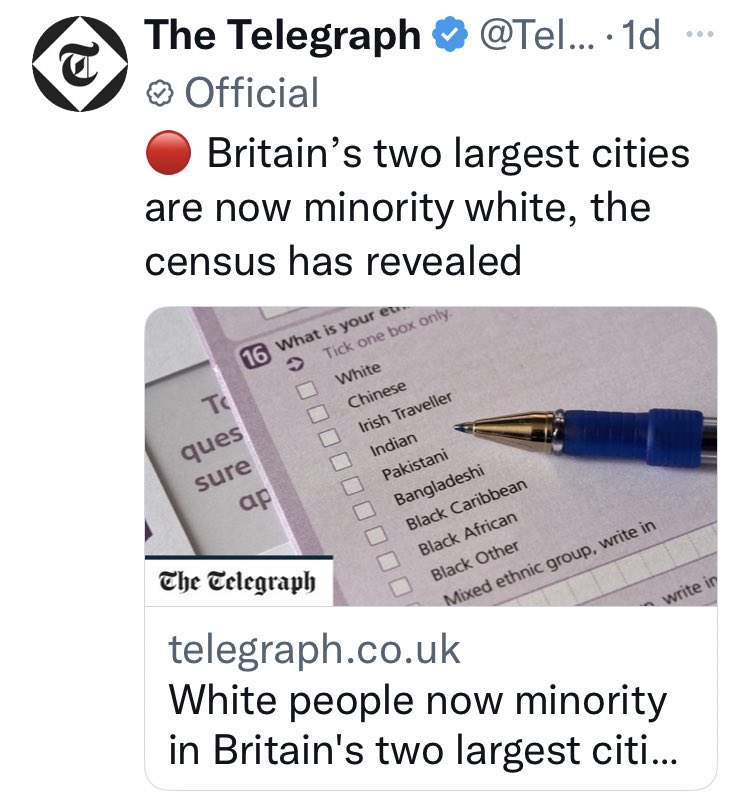Open the White people now minority headline
This screenshot has height=794, width=749.
(420, 722)
